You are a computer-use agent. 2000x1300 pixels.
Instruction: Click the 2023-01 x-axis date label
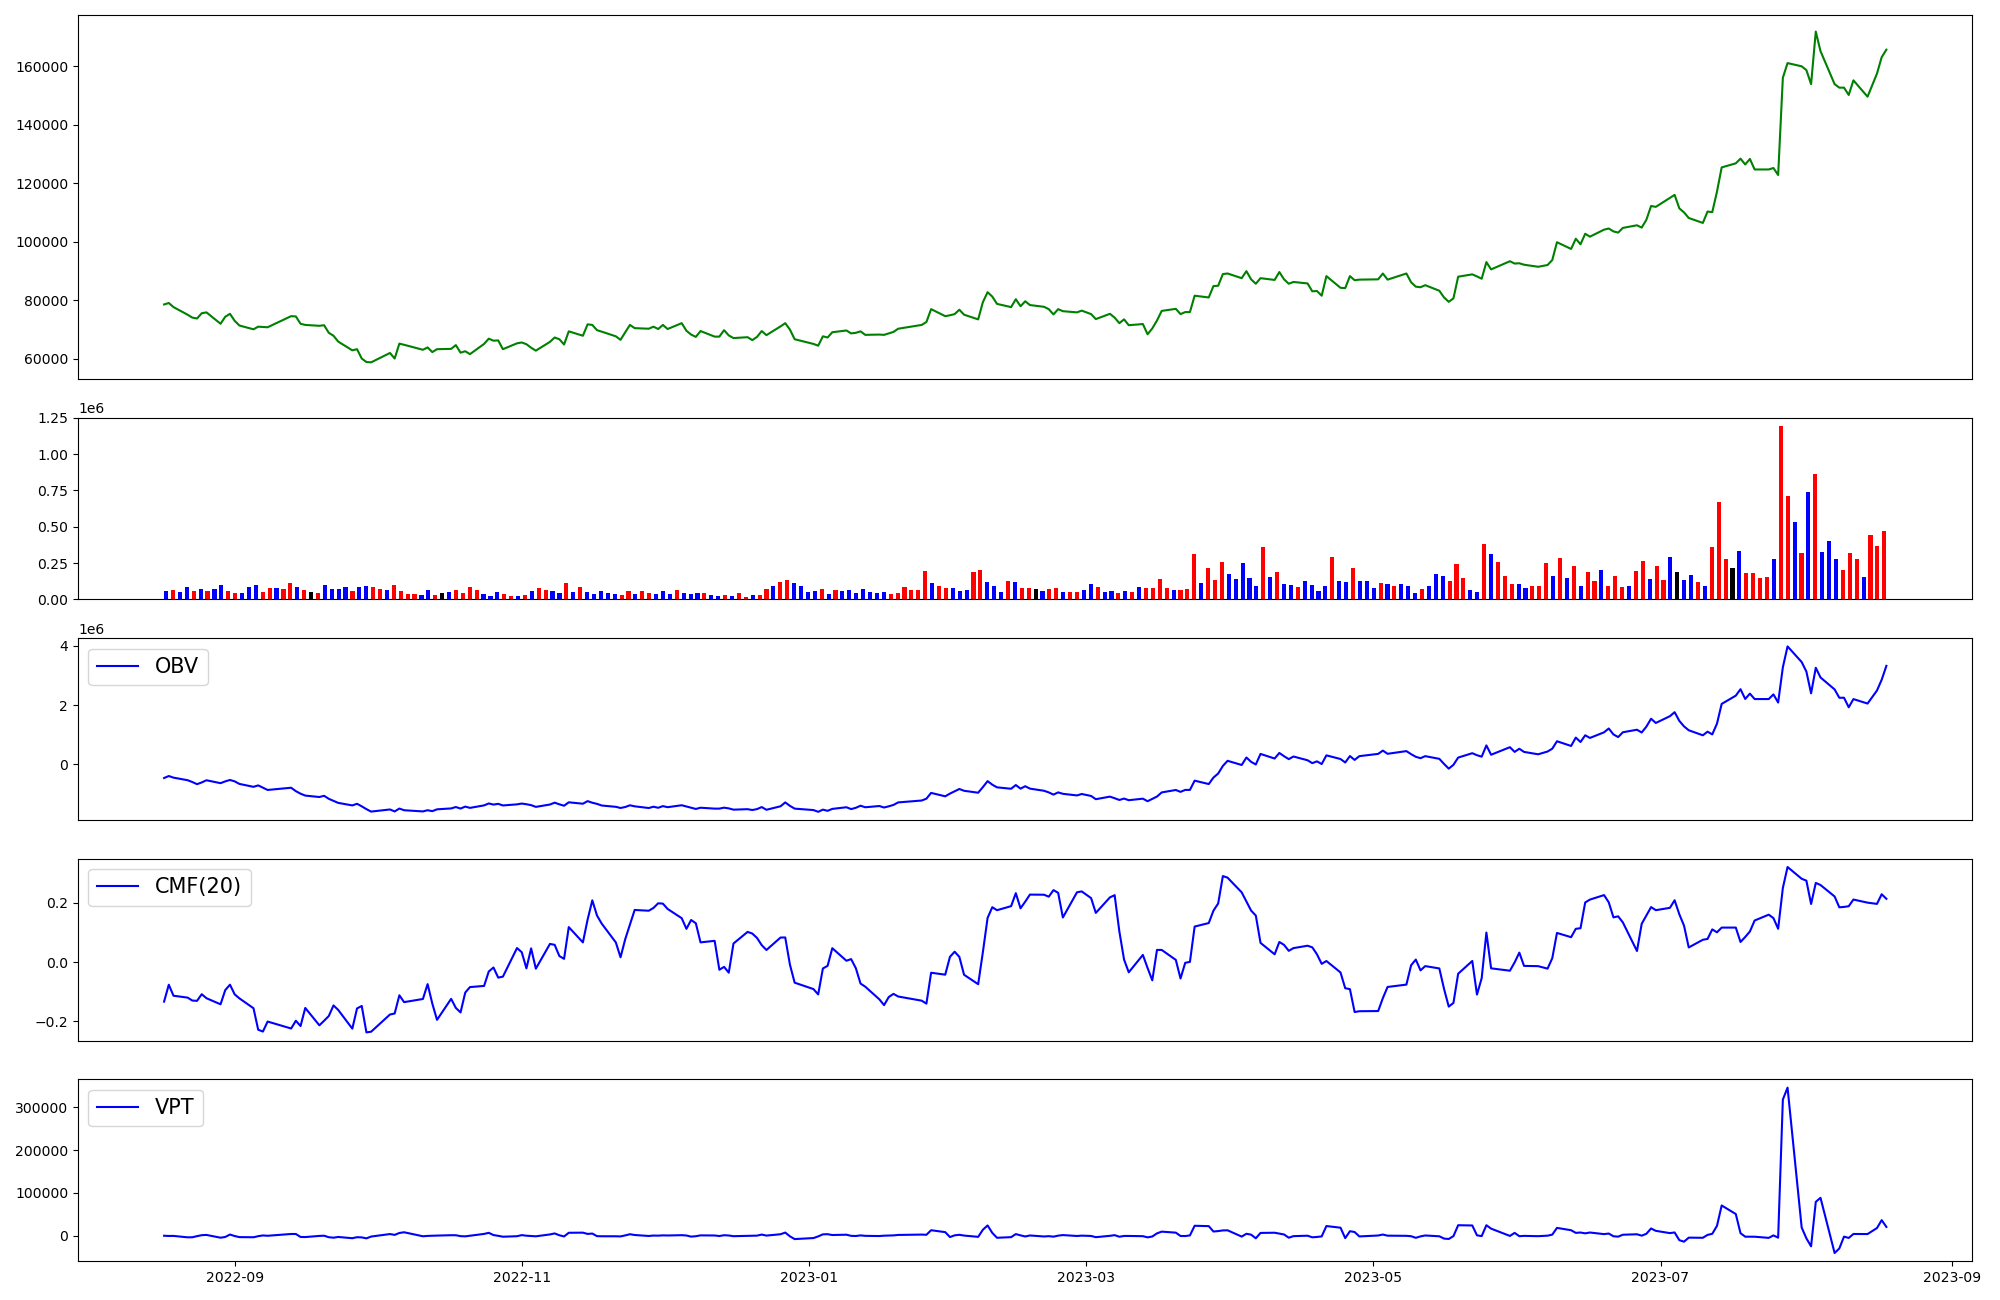pos(809,1277)
